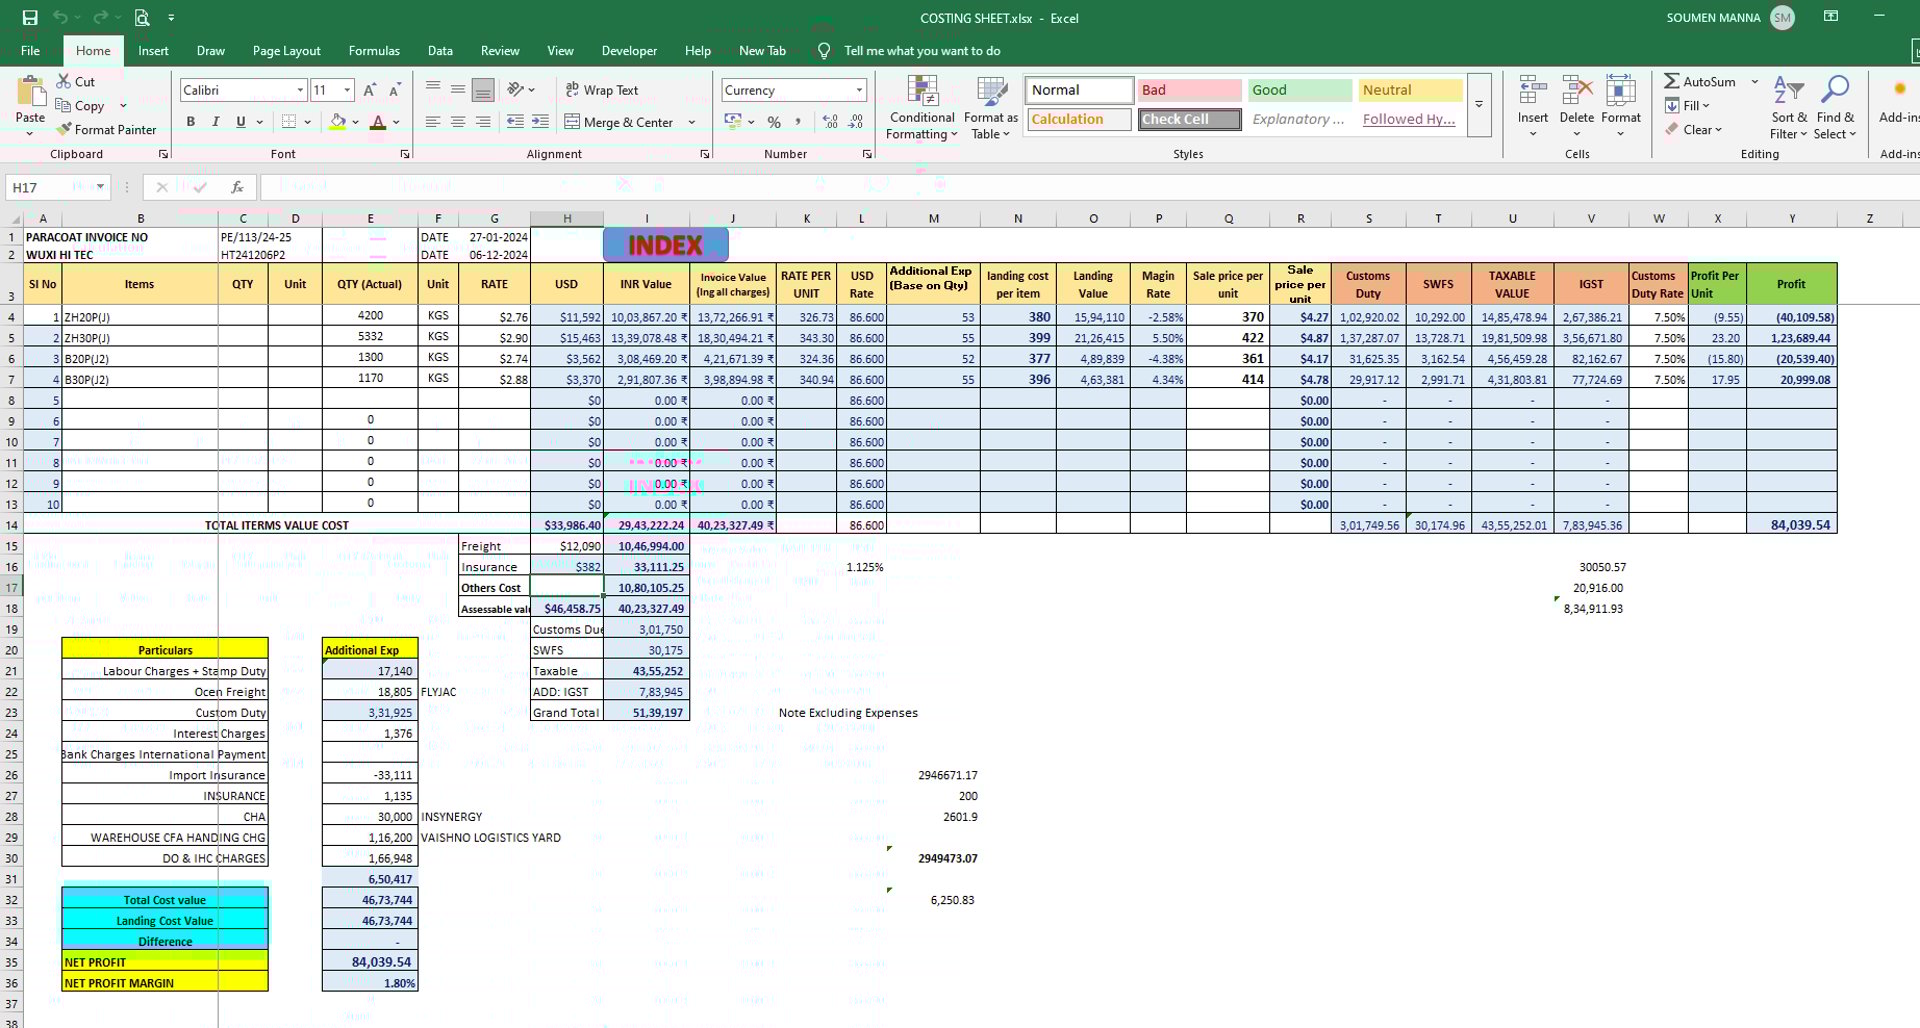
Task: Apply the Bad cell style
Action: pyautogui.click(x=1189, y=90)
